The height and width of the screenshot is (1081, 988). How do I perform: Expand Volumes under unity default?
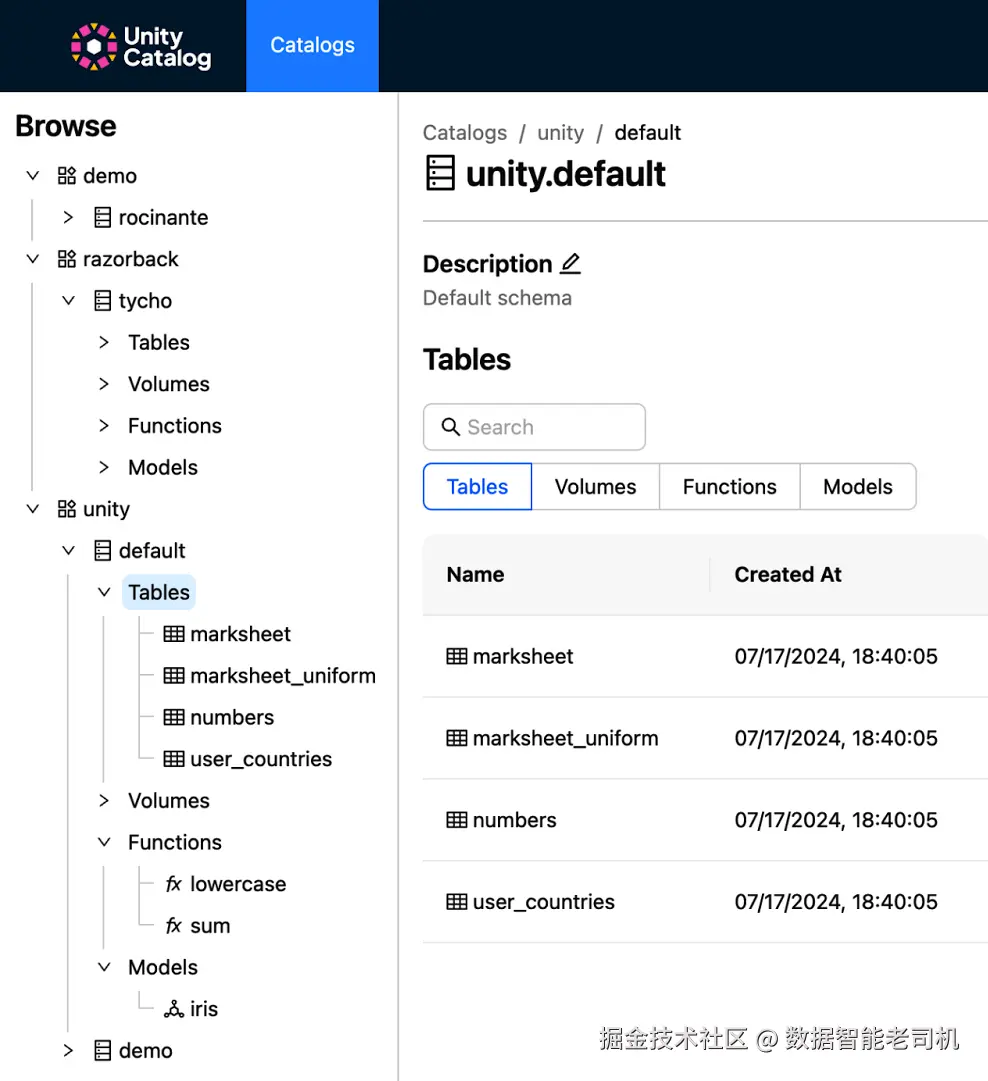[104, 801]
